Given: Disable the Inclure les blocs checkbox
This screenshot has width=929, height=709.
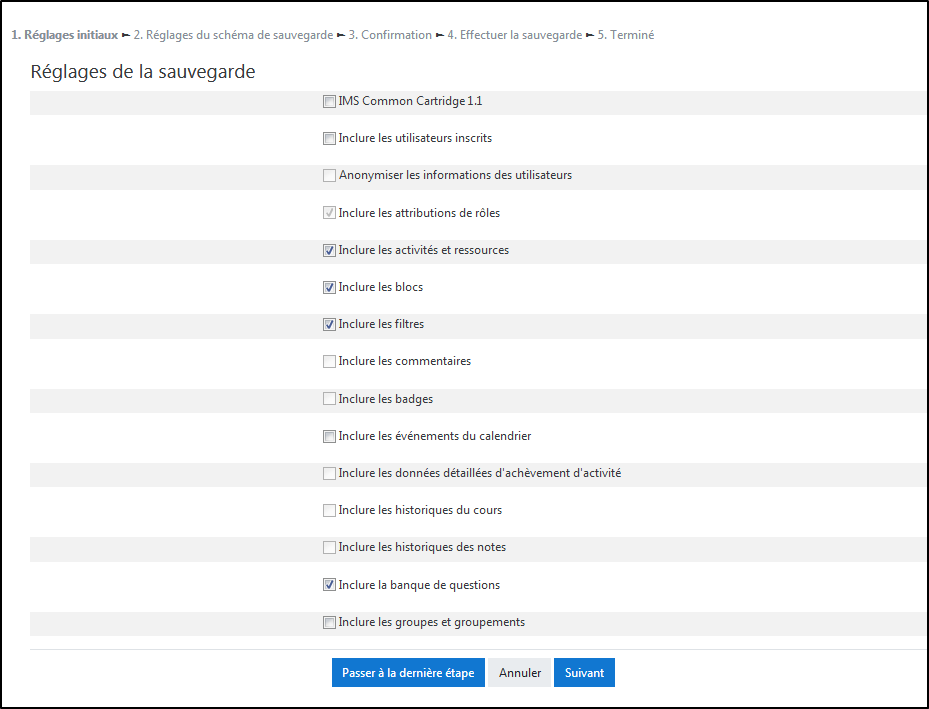Looking at the screenshot, I should (x=329, y=288).
